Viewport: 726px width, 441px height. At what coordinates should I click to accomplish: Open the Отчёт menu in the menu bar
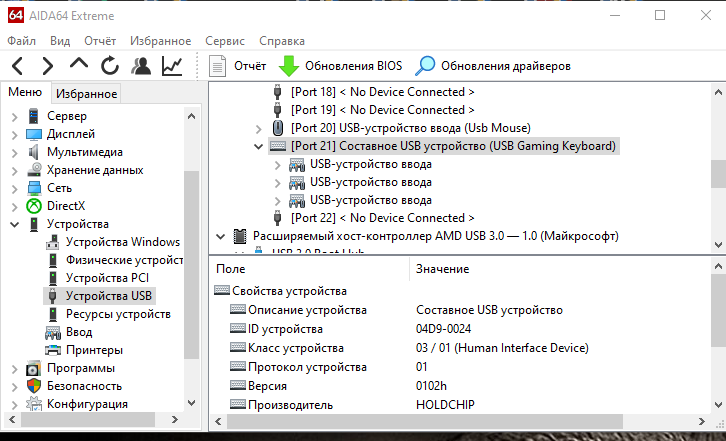(x=100, y=41)
